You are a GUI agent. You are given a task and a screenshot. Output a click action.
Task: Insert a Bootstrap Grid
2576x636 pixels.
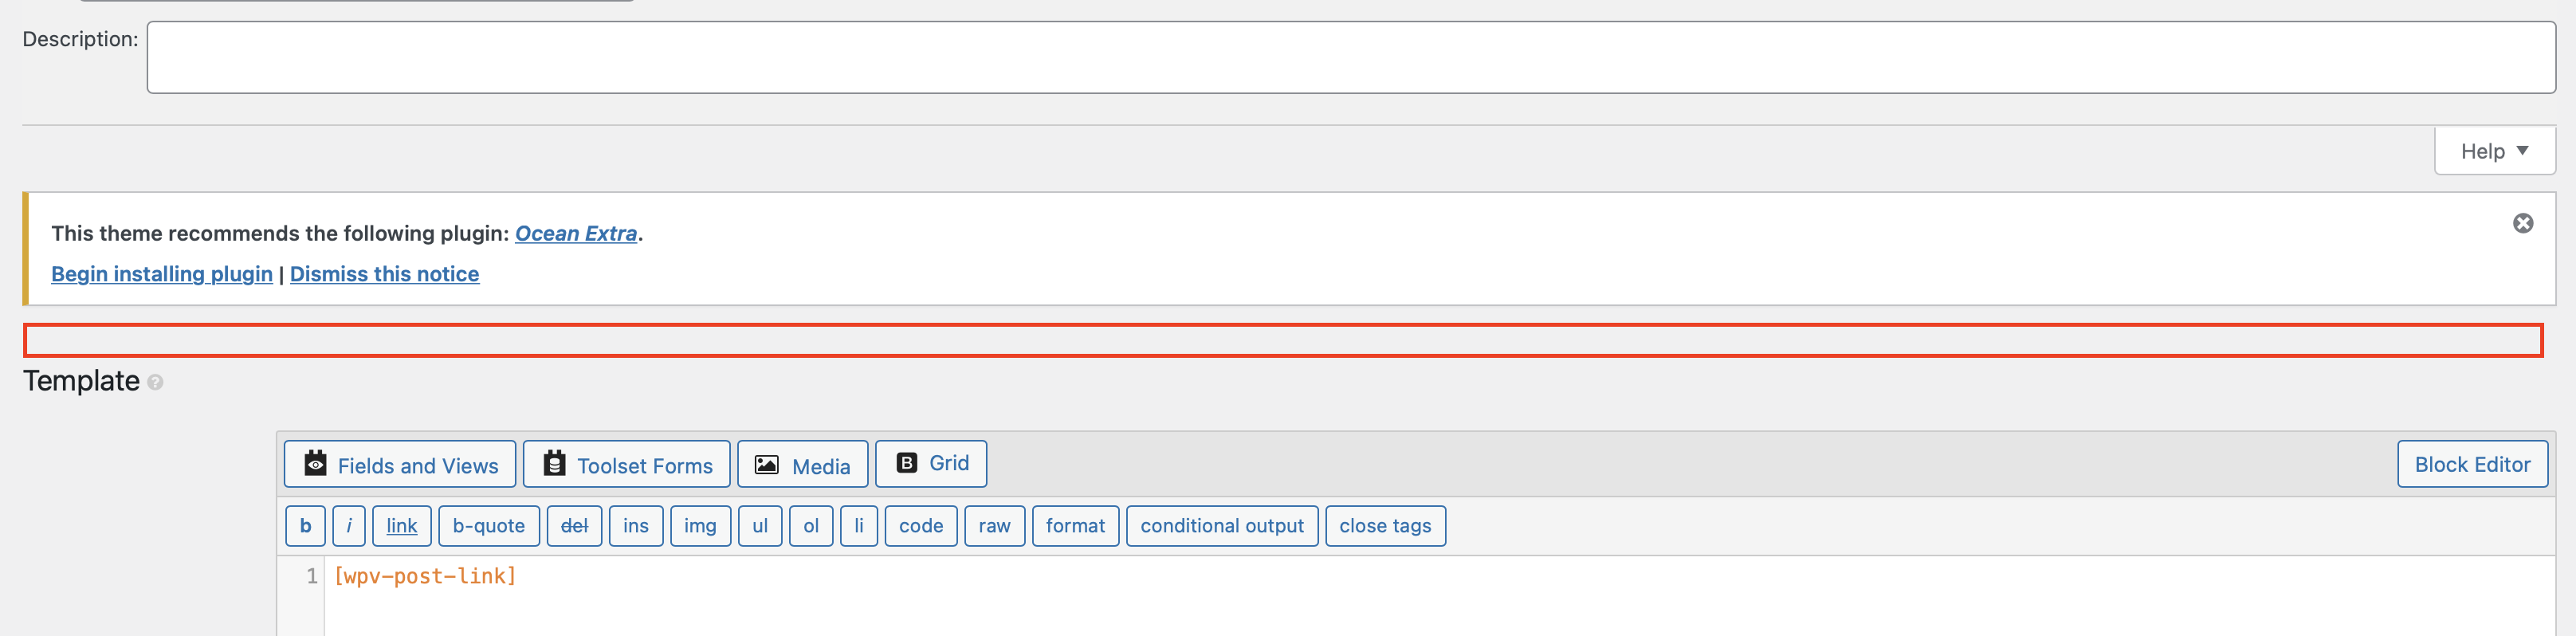pyautogui.click(x=930, y=464)
